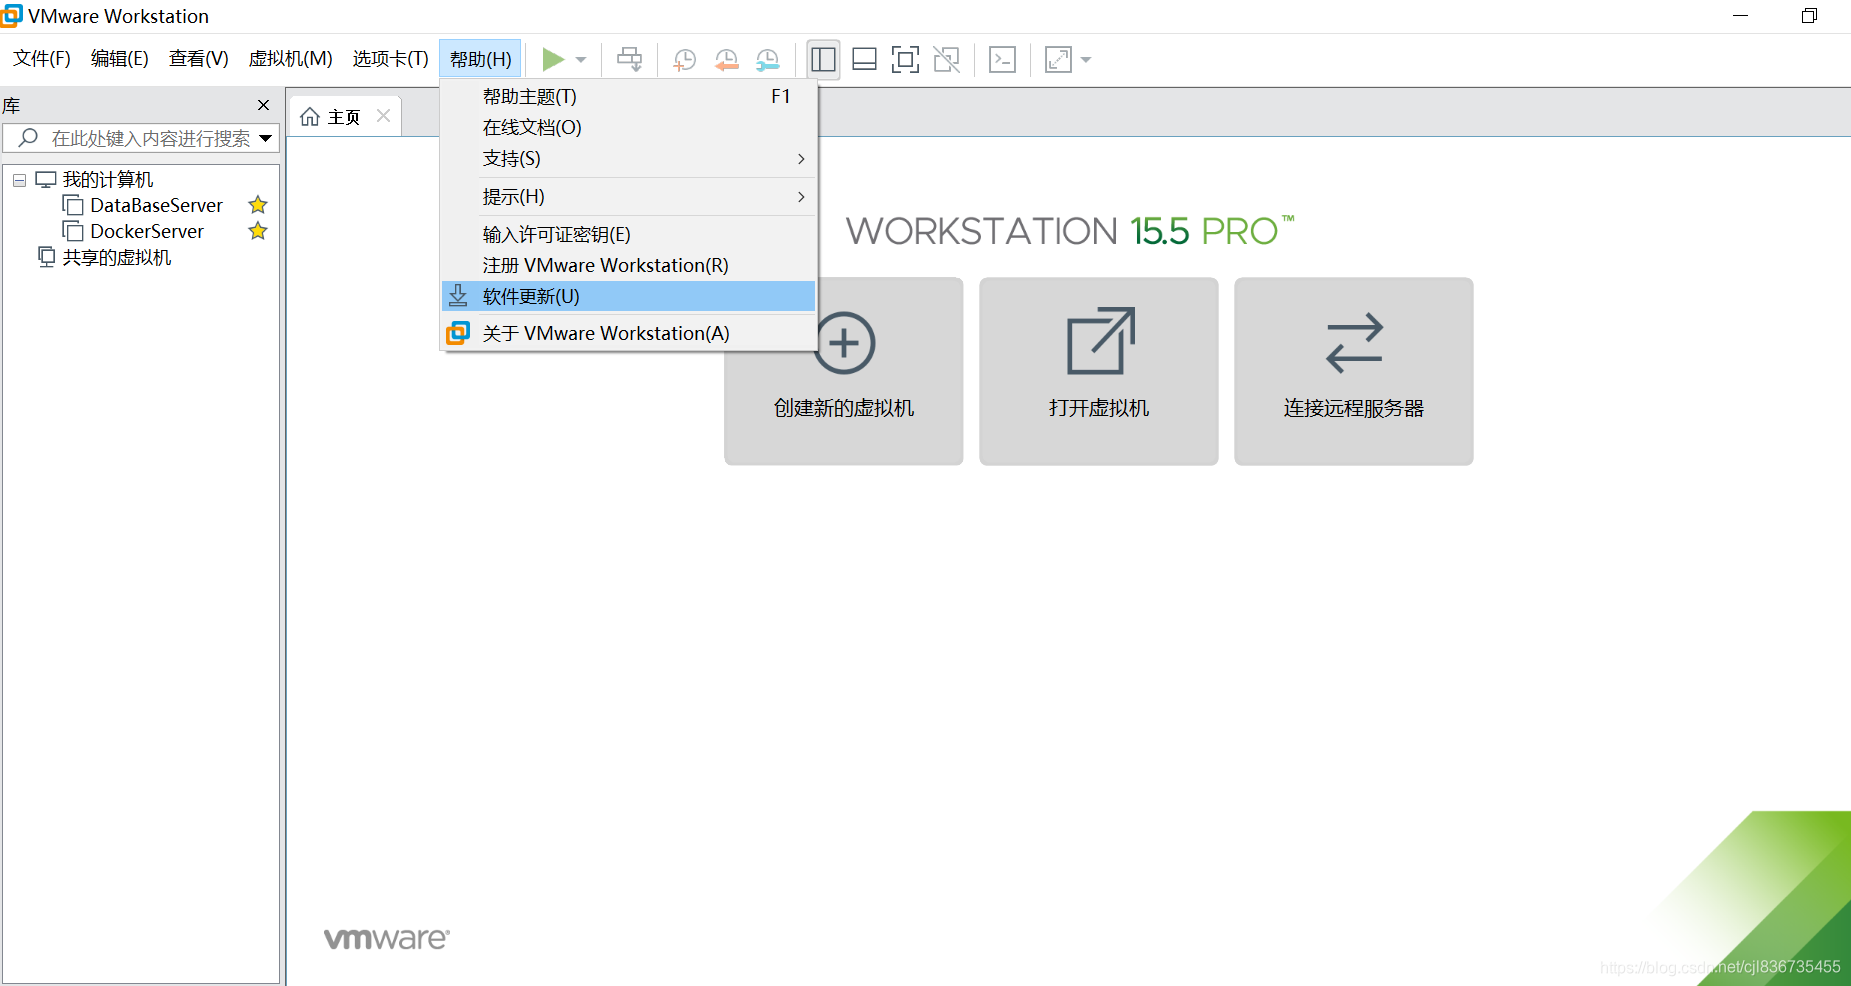Click the Unity mode toolbar icon
Viewport: 1851px width, 986px height.
[x=946, y=60]
